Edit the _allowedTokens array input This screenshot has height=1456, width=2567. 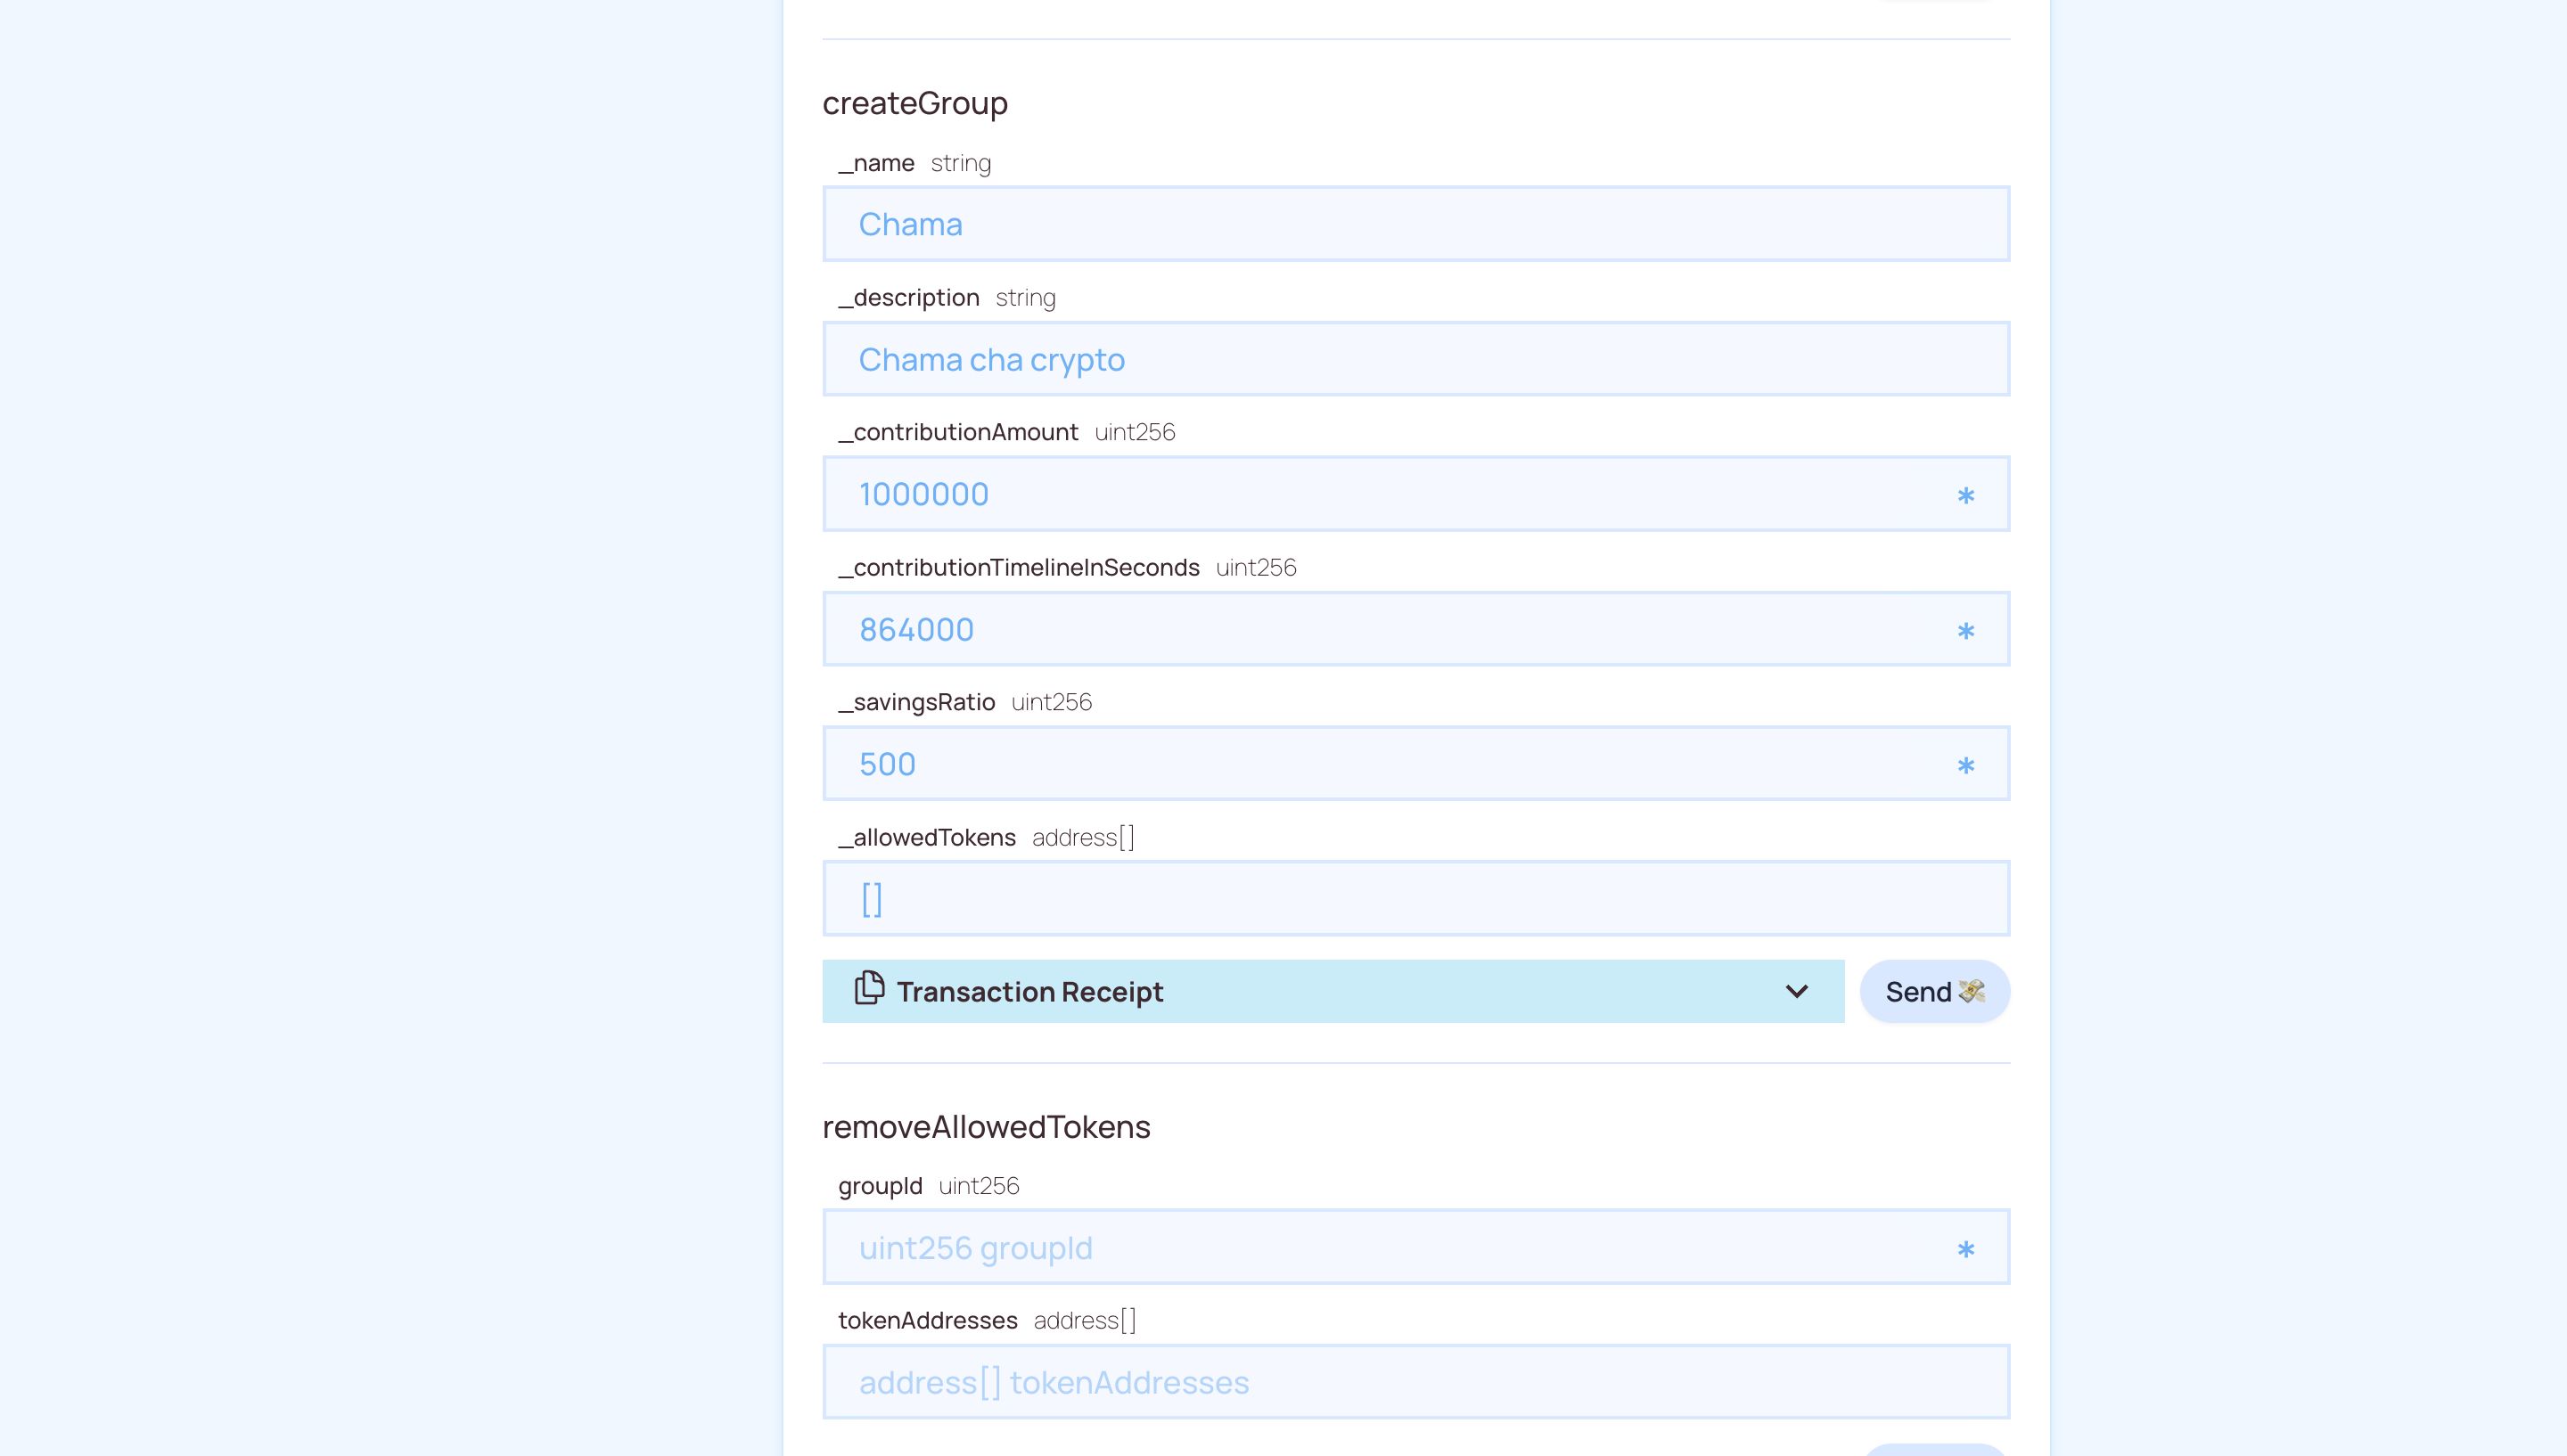click(1416, 898)
